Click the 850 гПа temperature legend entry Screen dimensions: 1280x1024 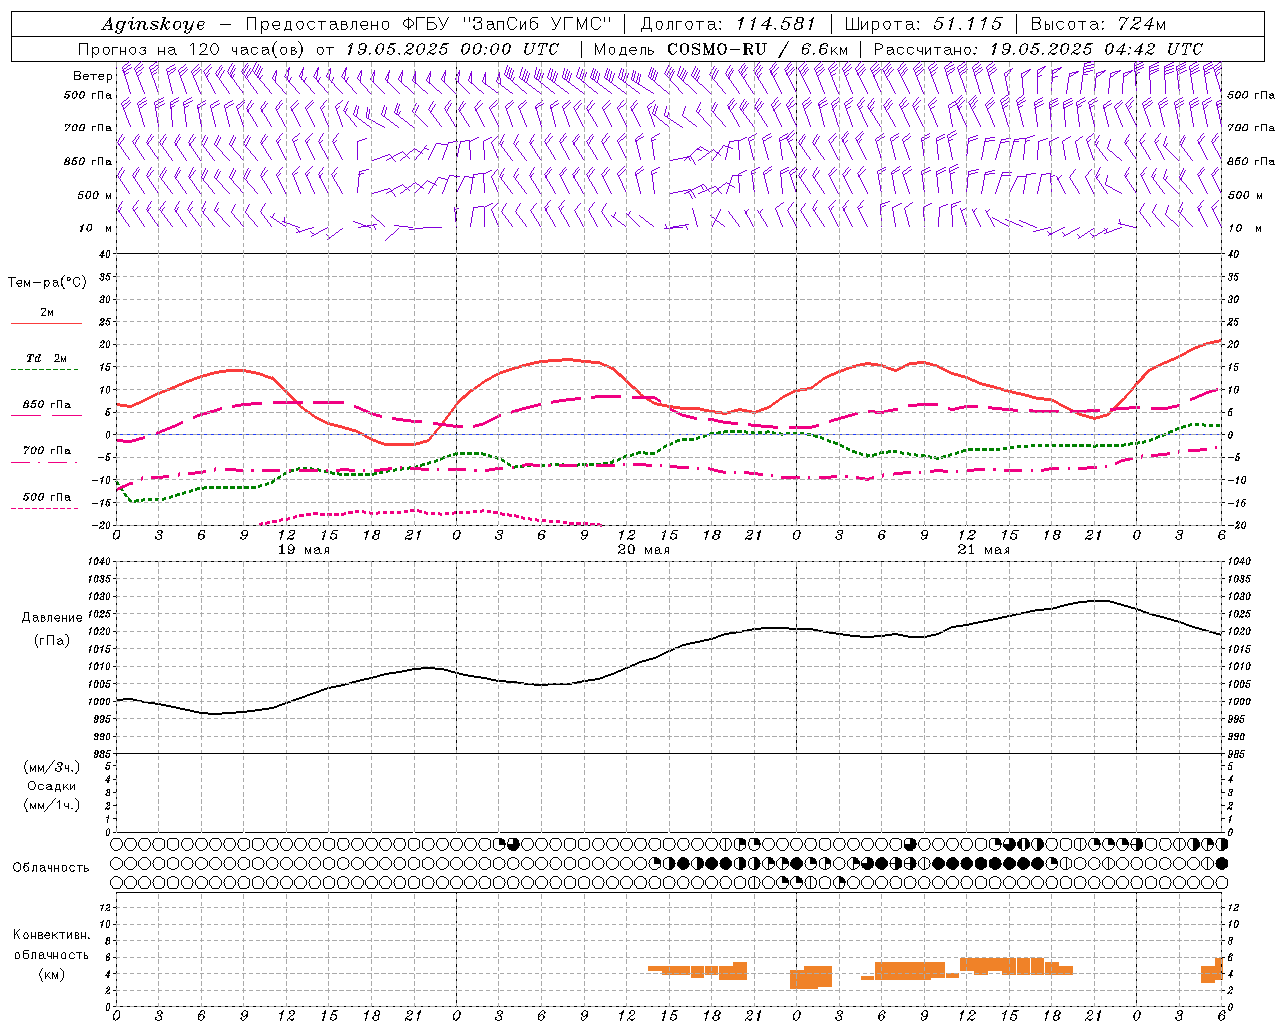[x=46, y=408]
